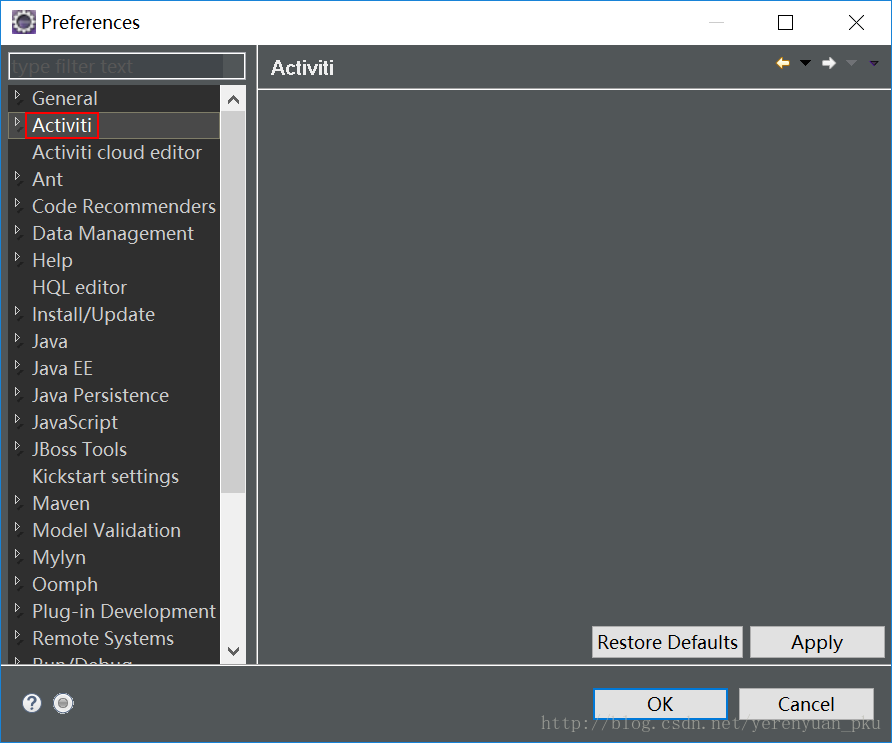This screenshot has height=743, width=892.
Task: Open the back history dropdown arrow
Action: (806, 63)
